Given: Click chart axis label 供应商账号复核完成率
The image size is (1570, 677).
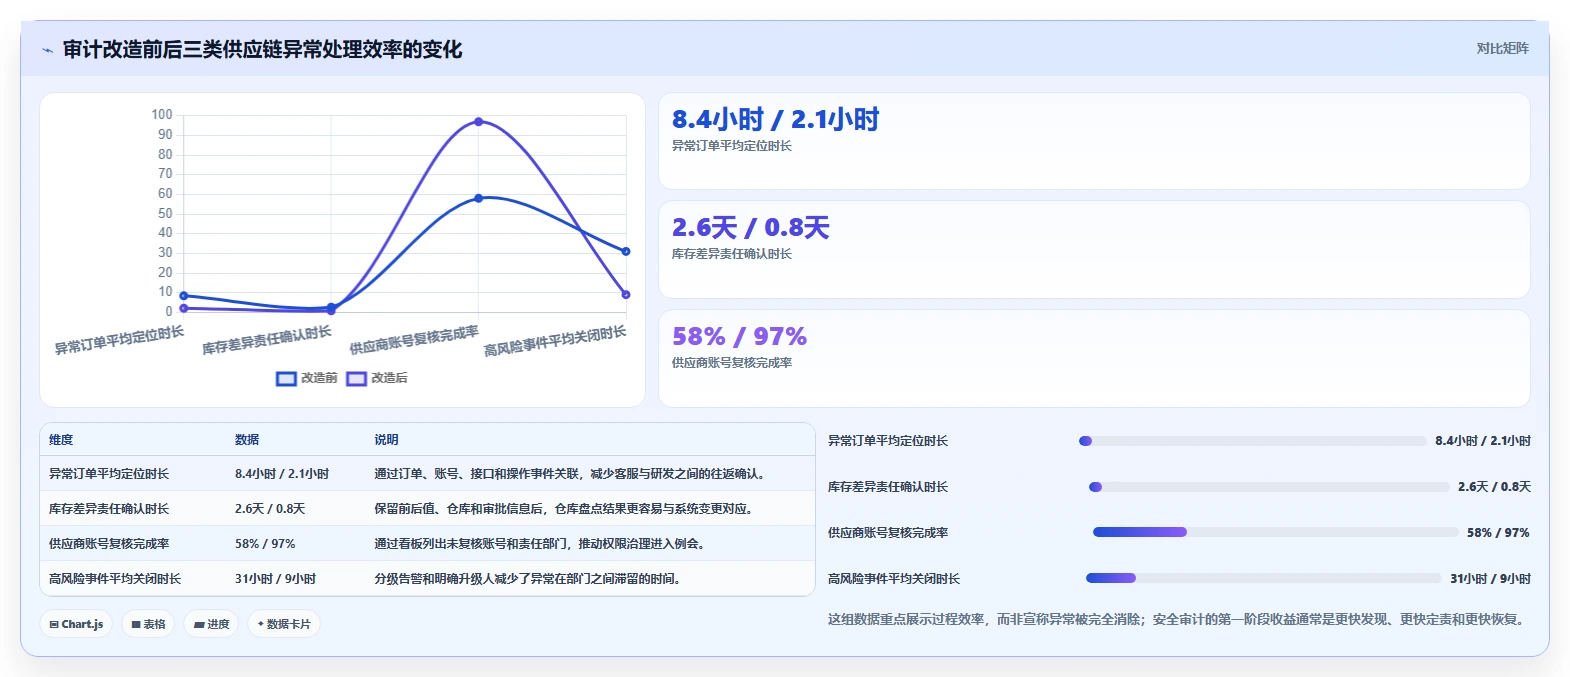Looking at the screenshot, I should 414,340.
